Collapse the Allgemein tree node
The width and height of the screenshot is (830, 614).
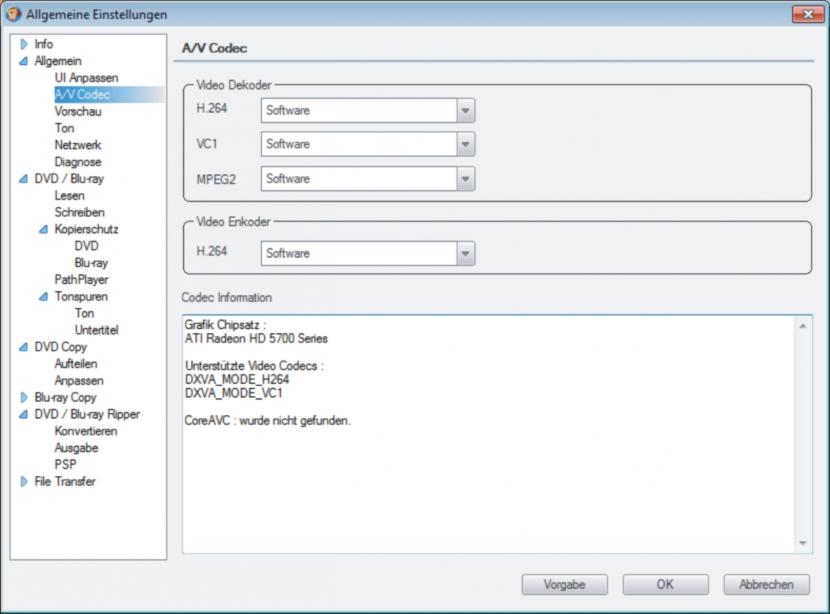point(23,61)
